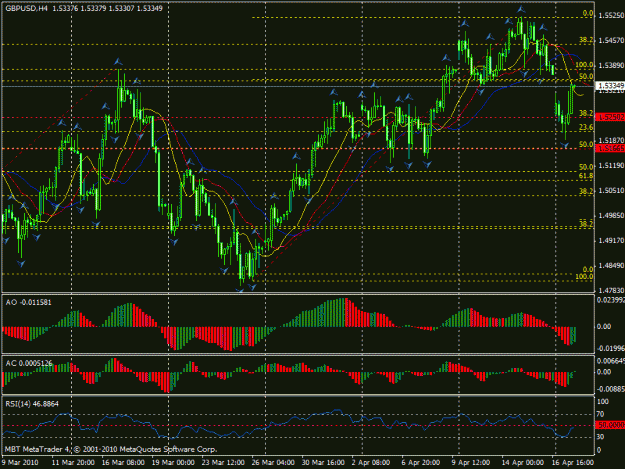This screenshot has width=625, height=469.
Task: Click the 11 Mar 20:00 time label
Action: point(73,462)
